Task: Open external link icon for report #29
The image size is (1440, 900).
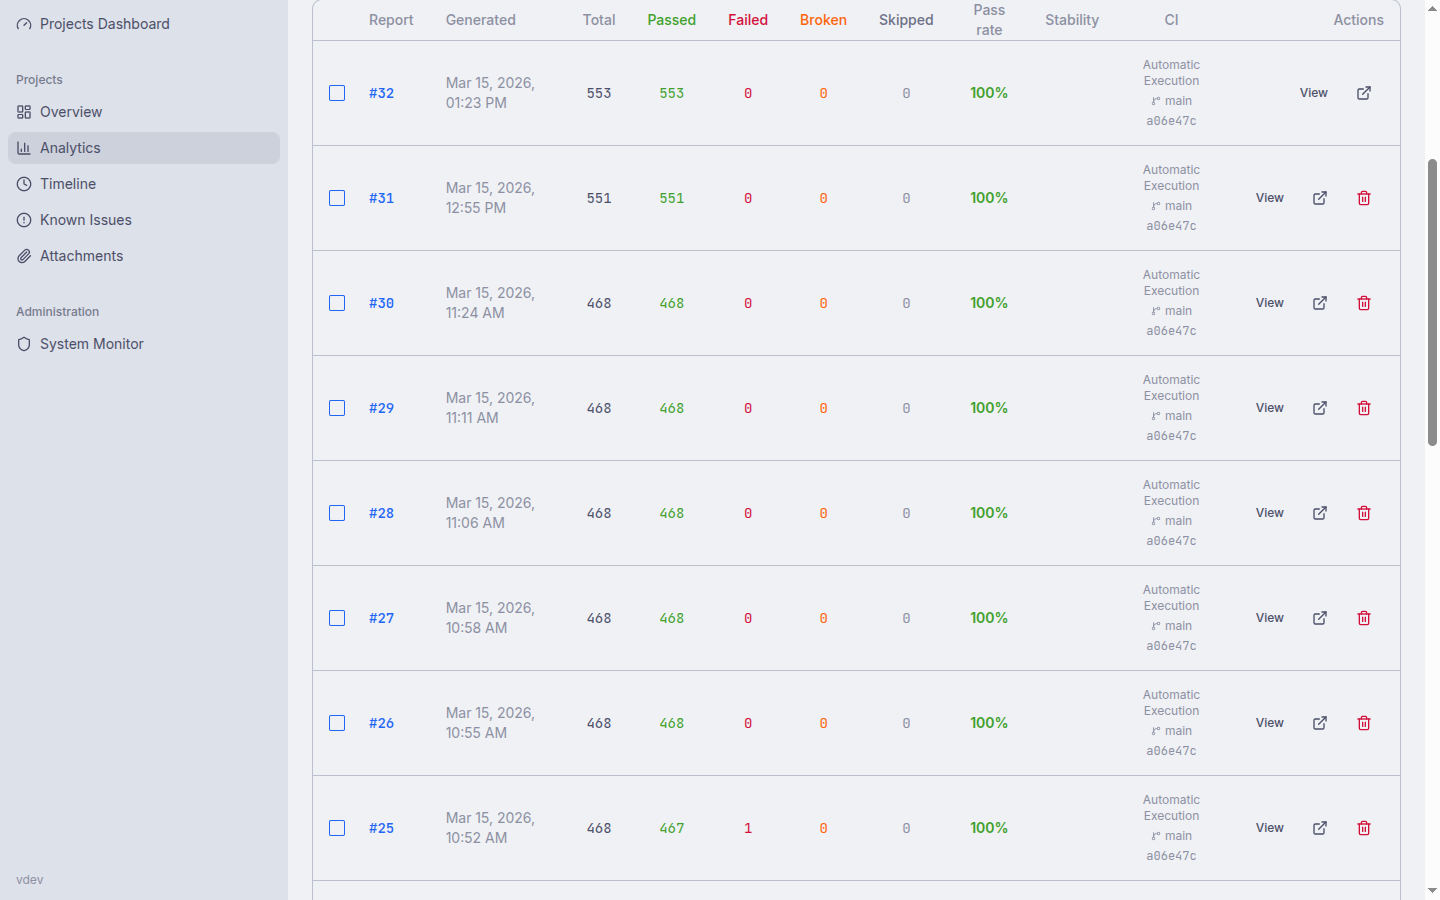Action: [1320, 408]
